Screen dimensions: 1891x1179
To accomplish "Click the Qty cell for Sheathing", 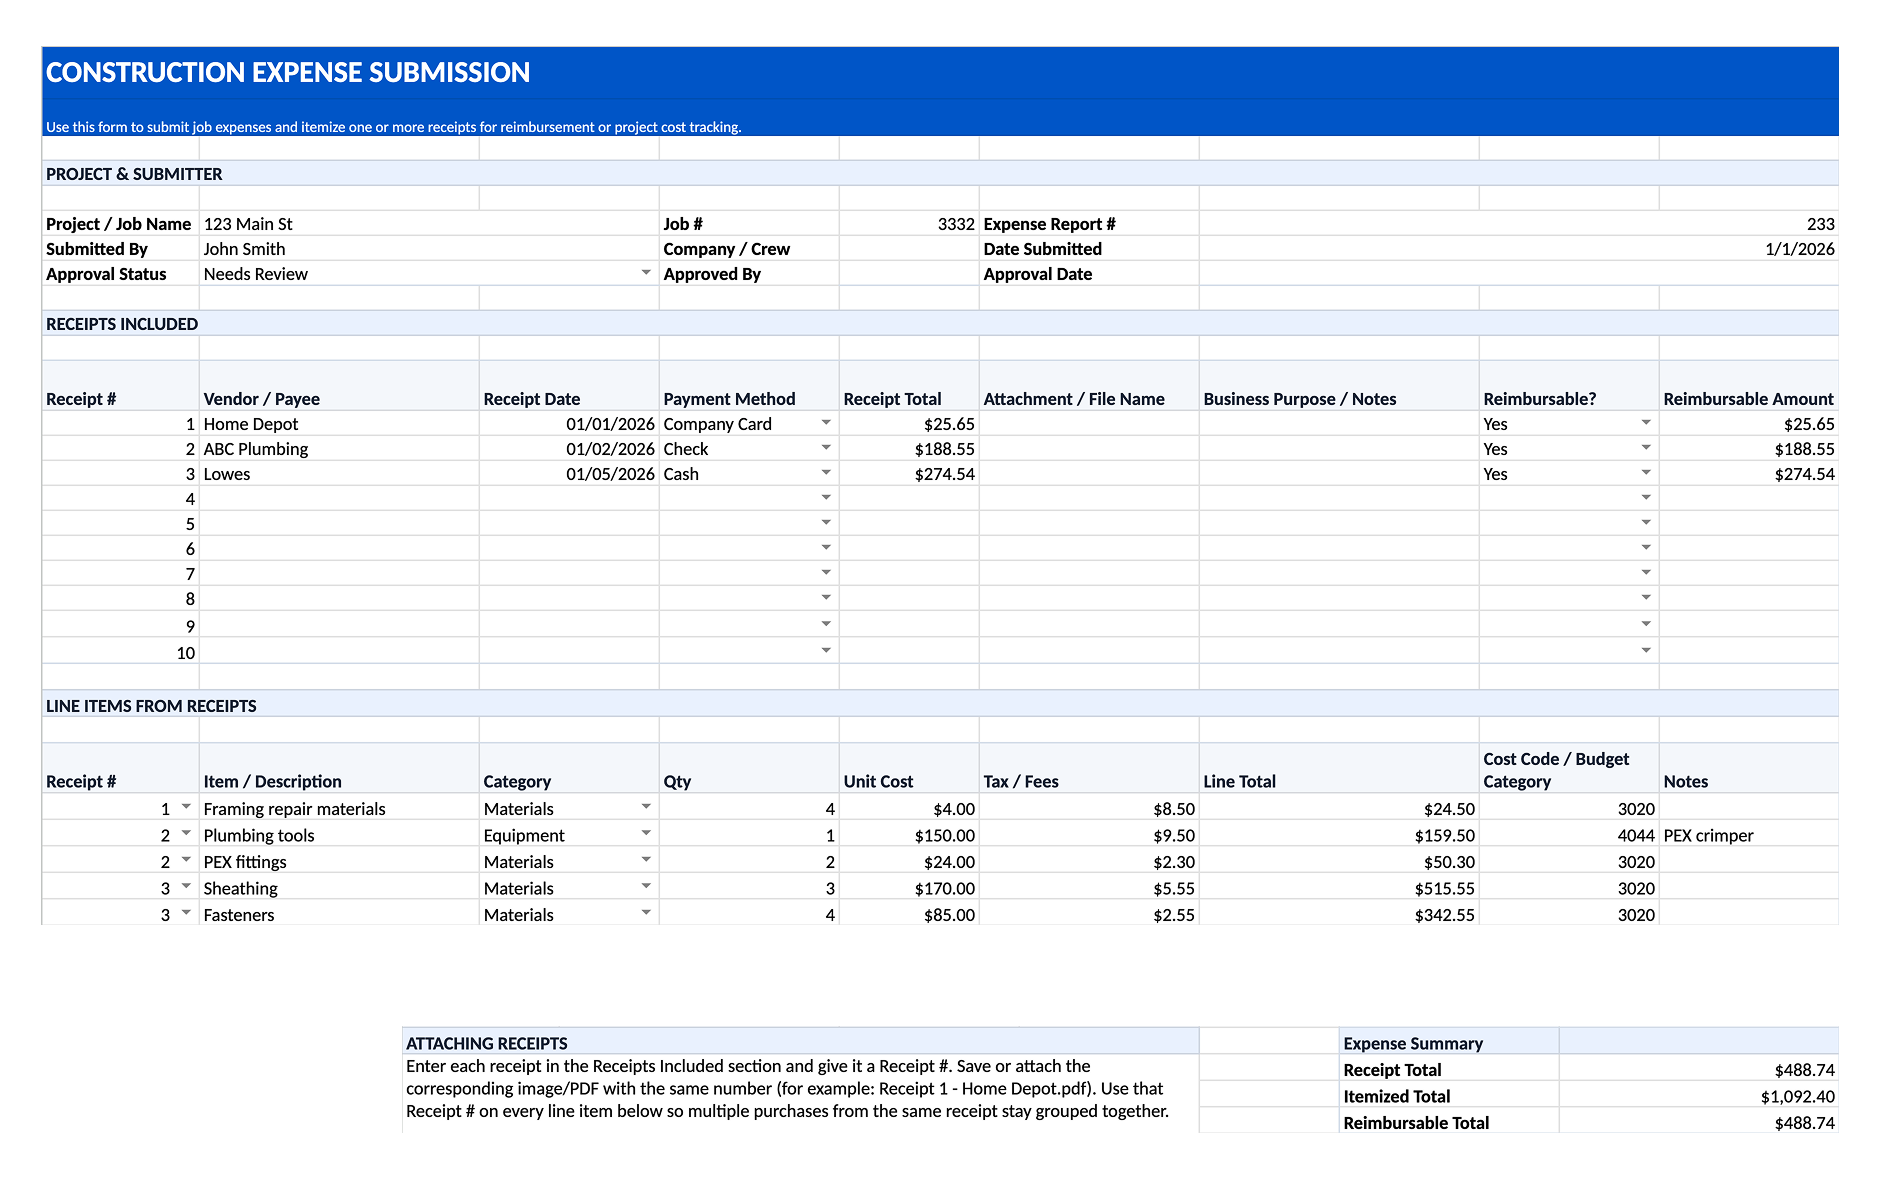I will (x=749, y=888).
